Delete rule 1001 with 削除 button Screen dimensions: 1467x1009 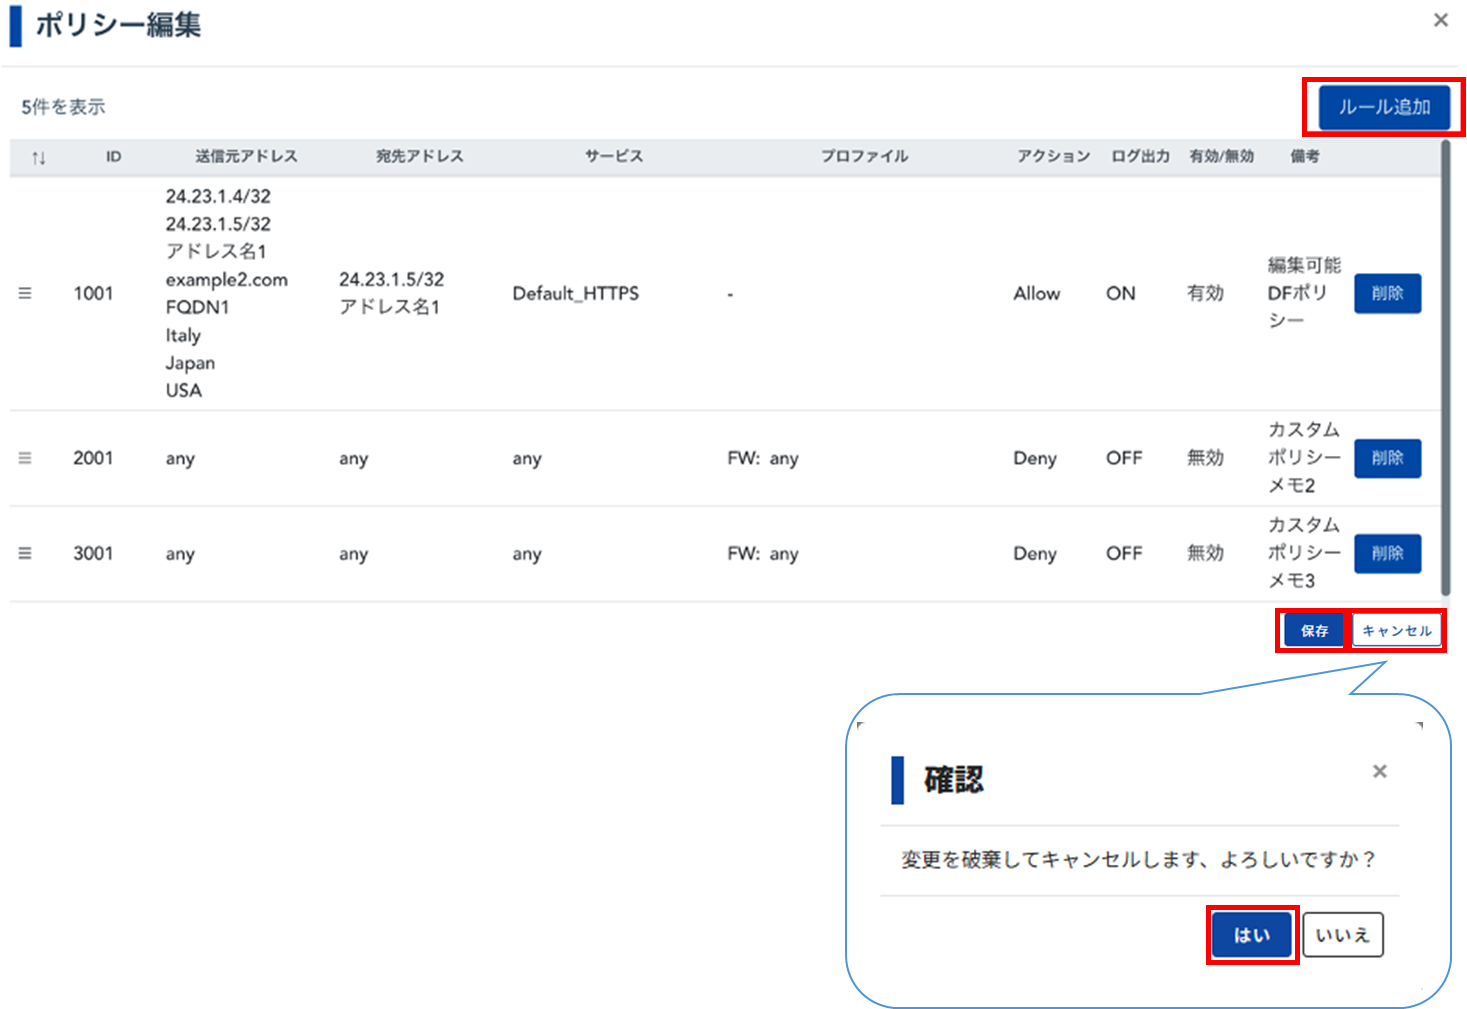[x=1387, y=293]
